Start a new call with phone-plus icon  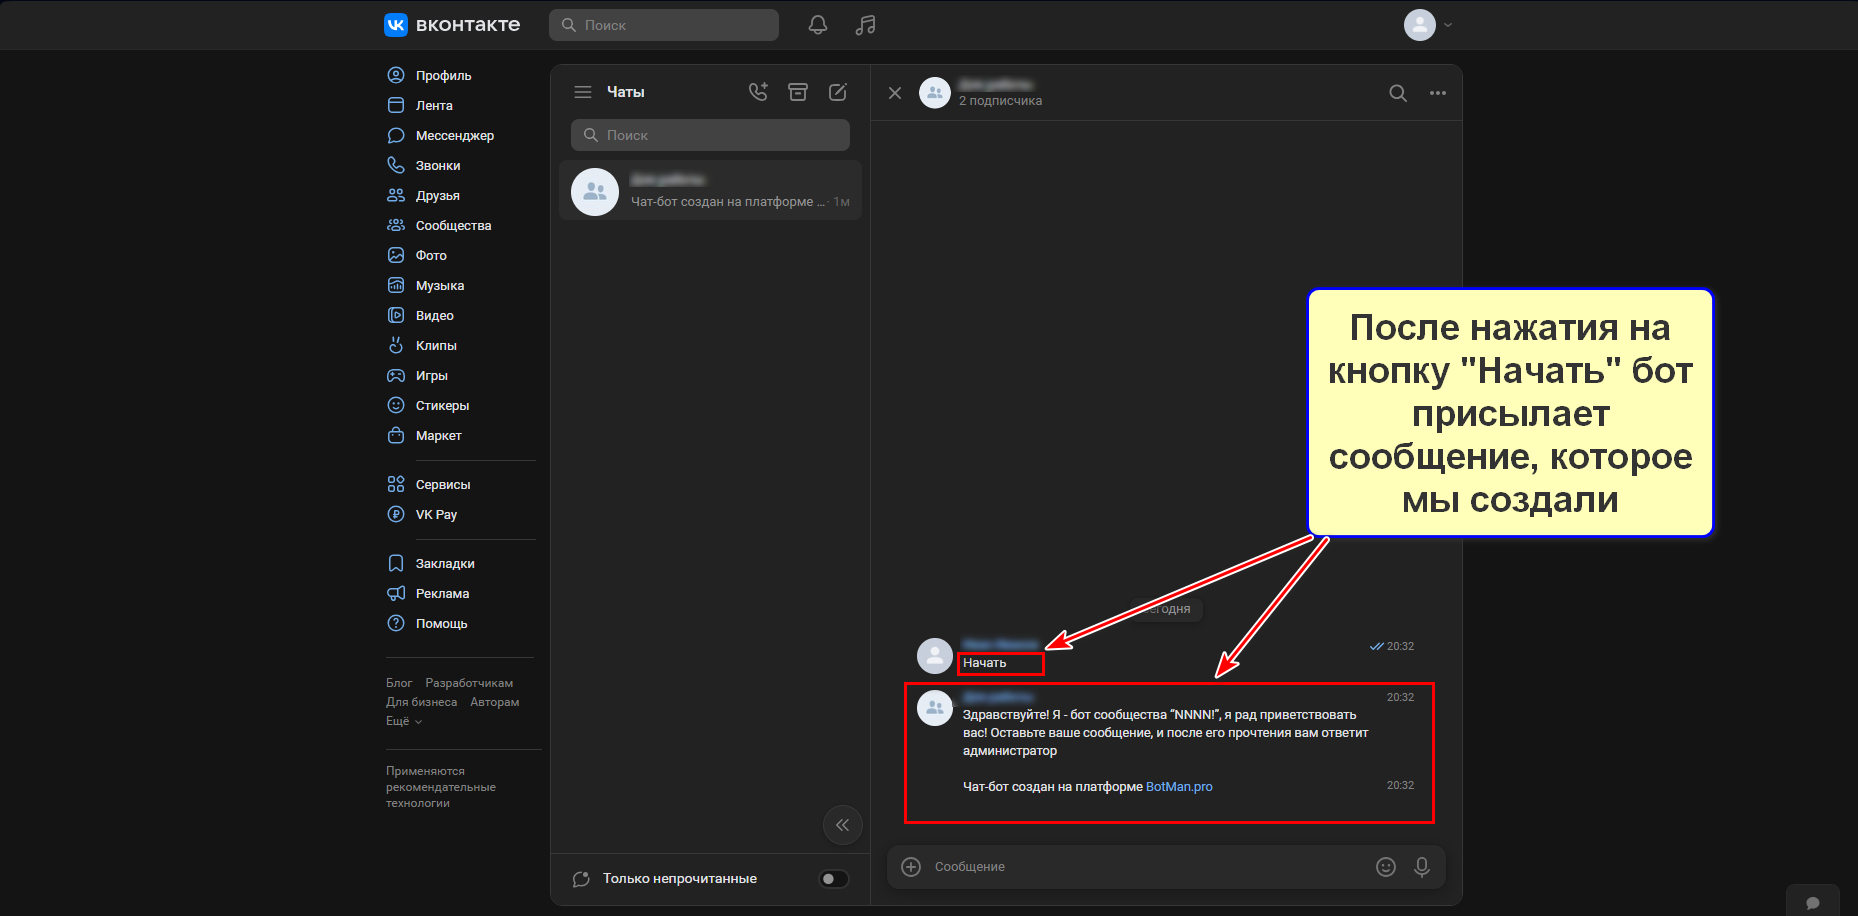pyautogui.click(x=758, y=92)
